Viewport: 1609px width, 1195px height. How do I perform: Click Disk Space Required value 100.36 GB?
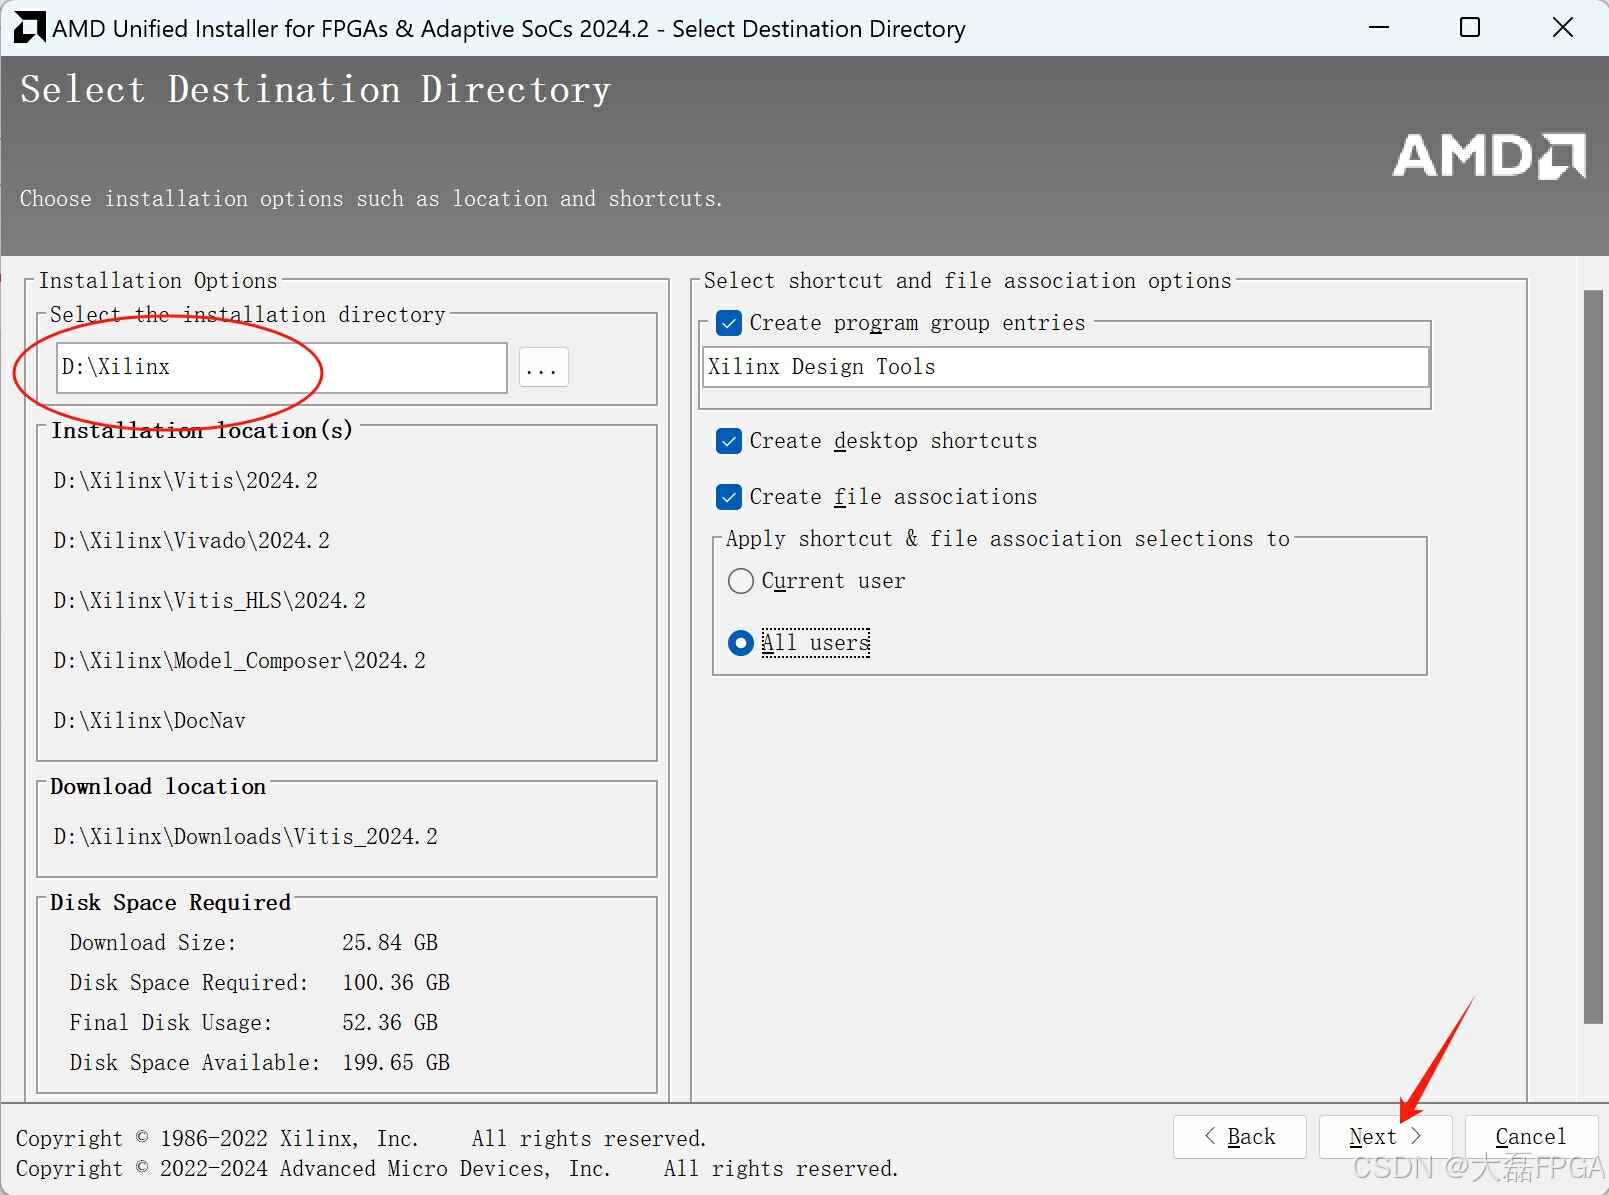point(396,983)
